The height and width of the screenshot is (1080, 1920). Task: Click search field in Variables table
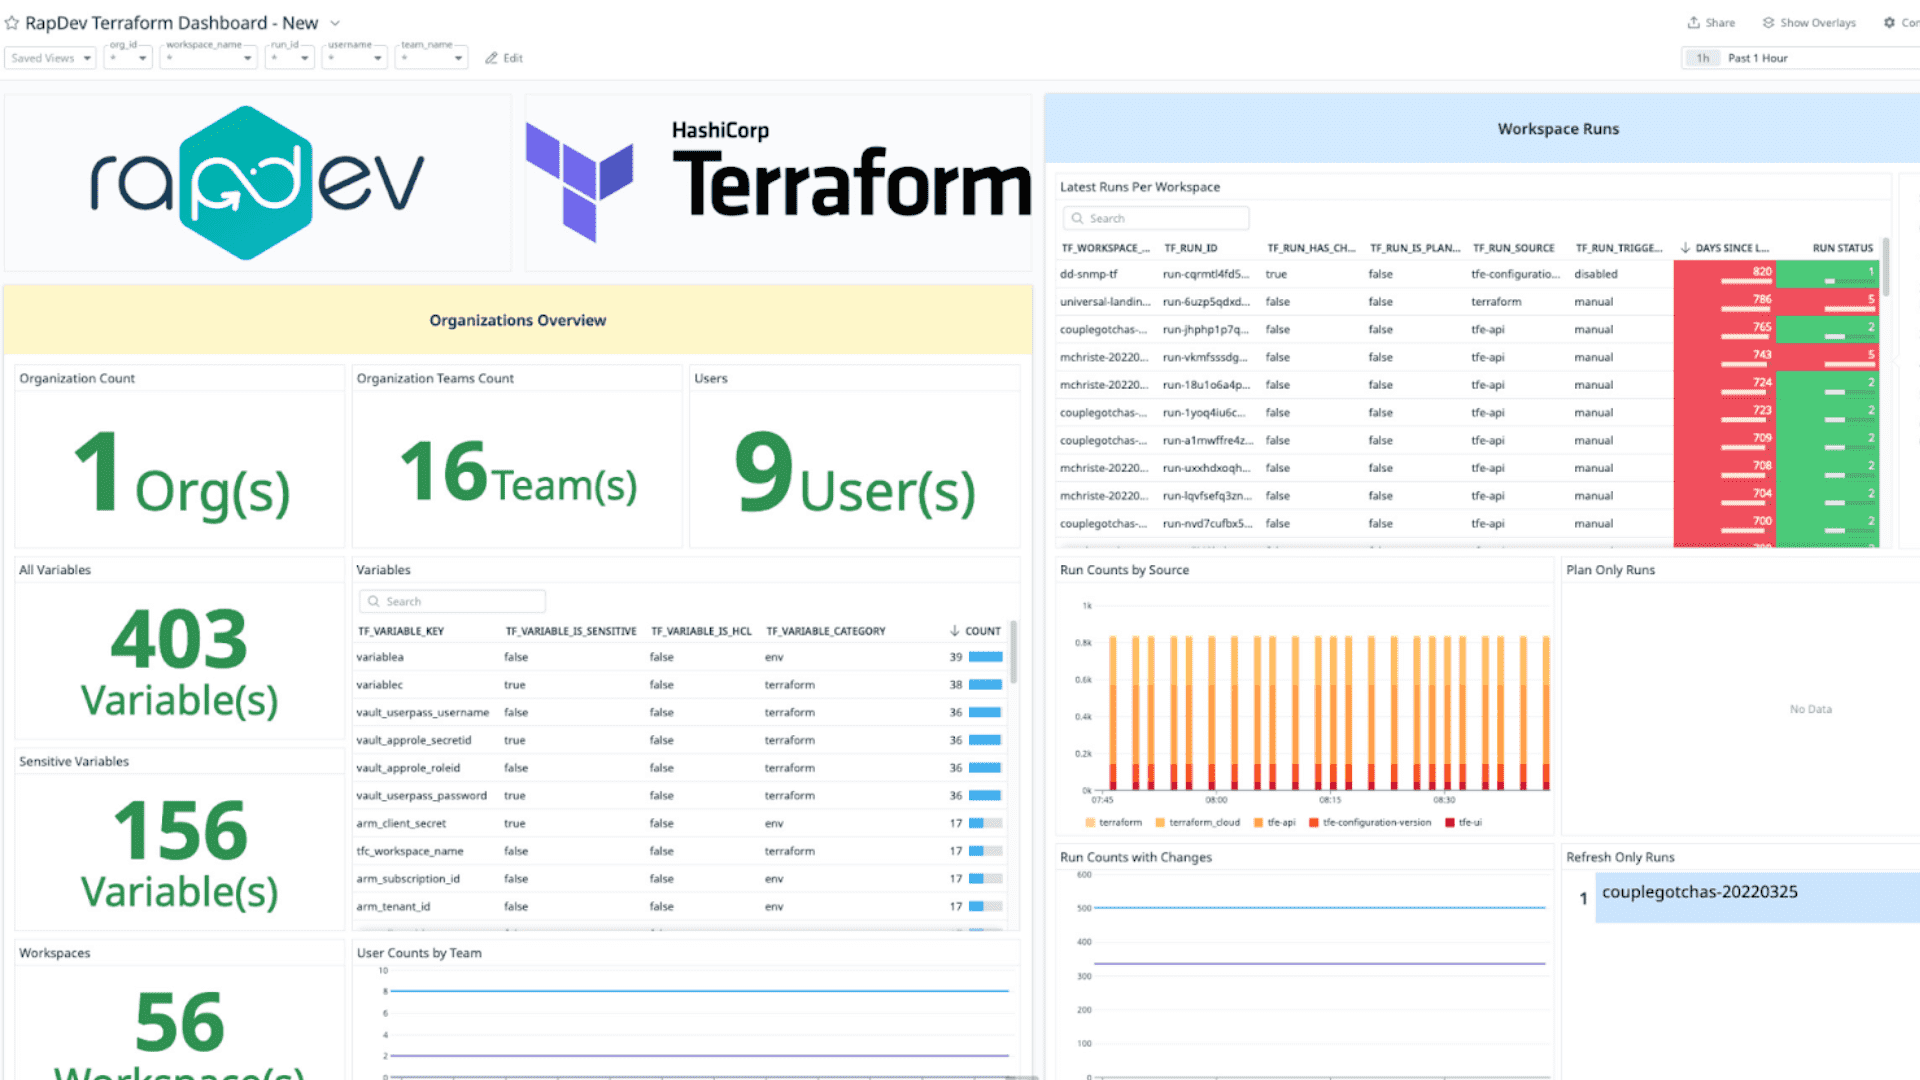pos(452,601)
